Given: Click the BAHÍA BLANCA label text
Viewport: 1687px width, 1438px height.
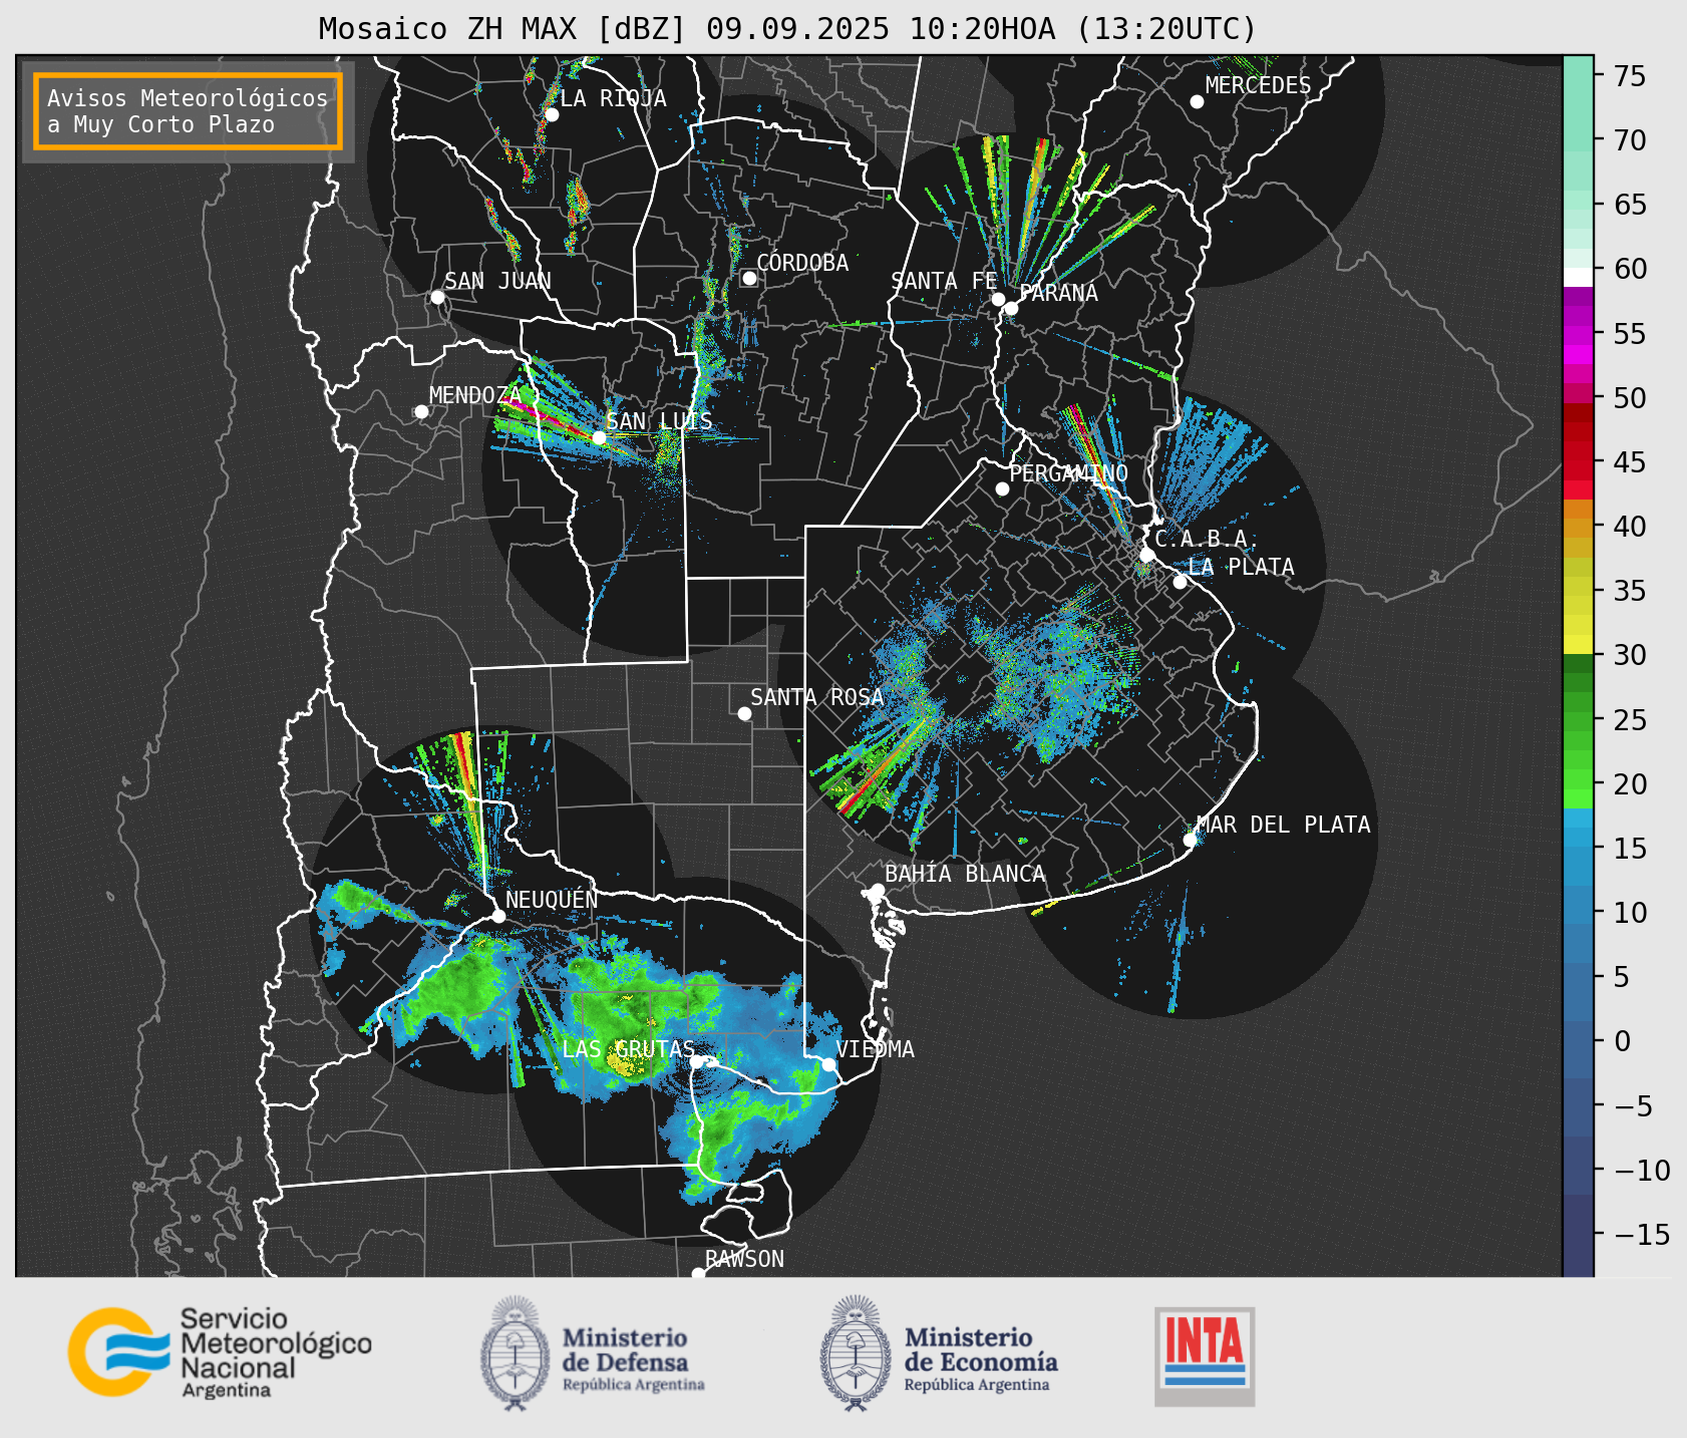Looking at the screenshot, I should click(965, 874).
